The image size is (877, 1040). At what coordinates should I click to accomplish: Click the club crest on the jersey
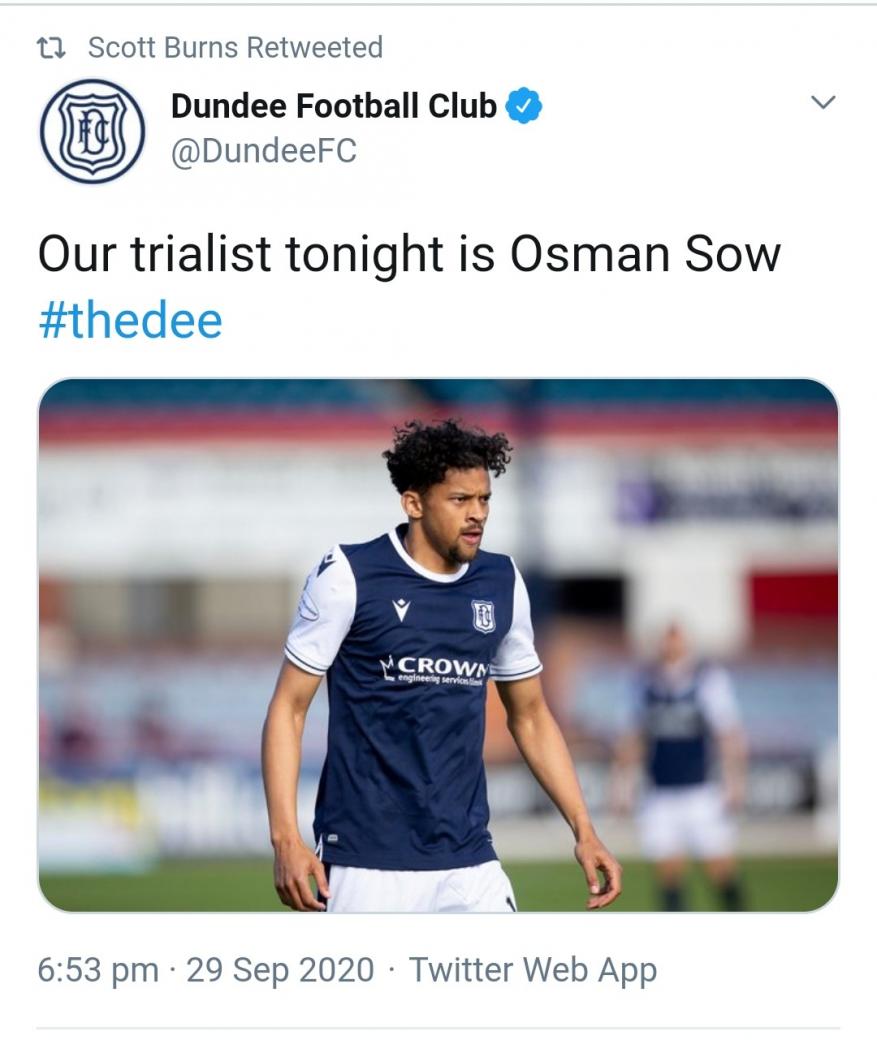483,616
